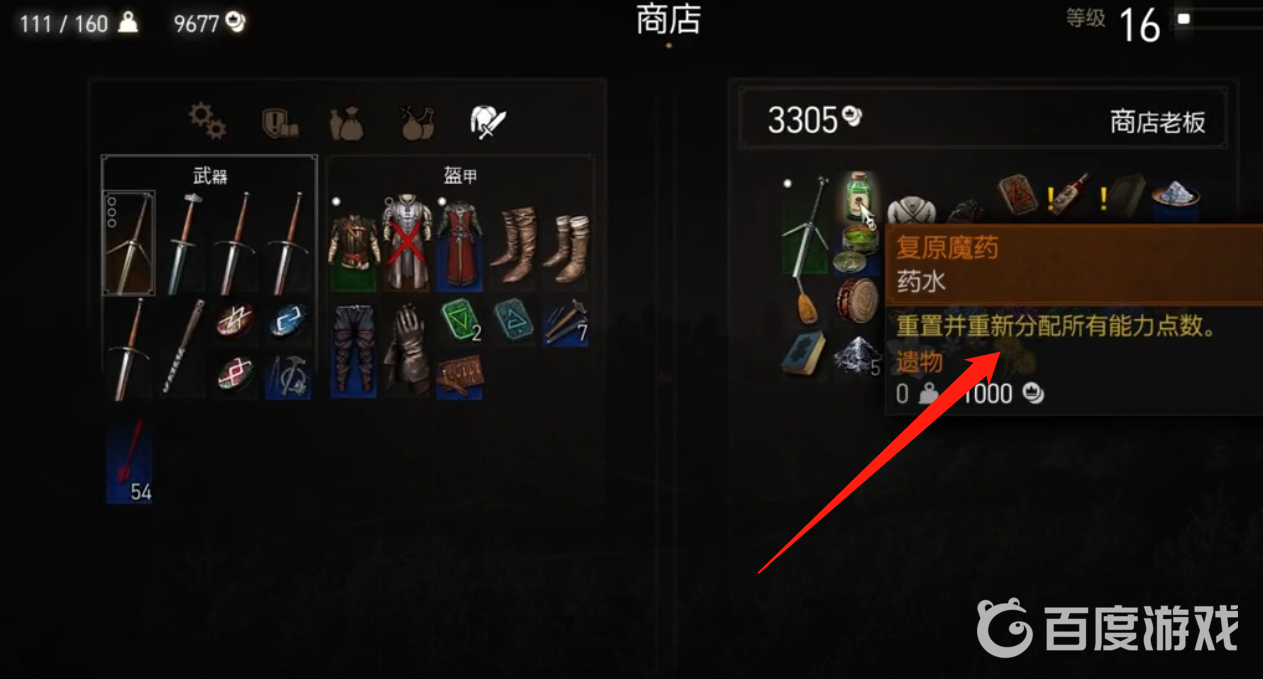The width and height of the screenshot is (1263, 679).
Task: Open the crafting components gears filter tab
Action: pyautogui.click(x=207, y=122)
